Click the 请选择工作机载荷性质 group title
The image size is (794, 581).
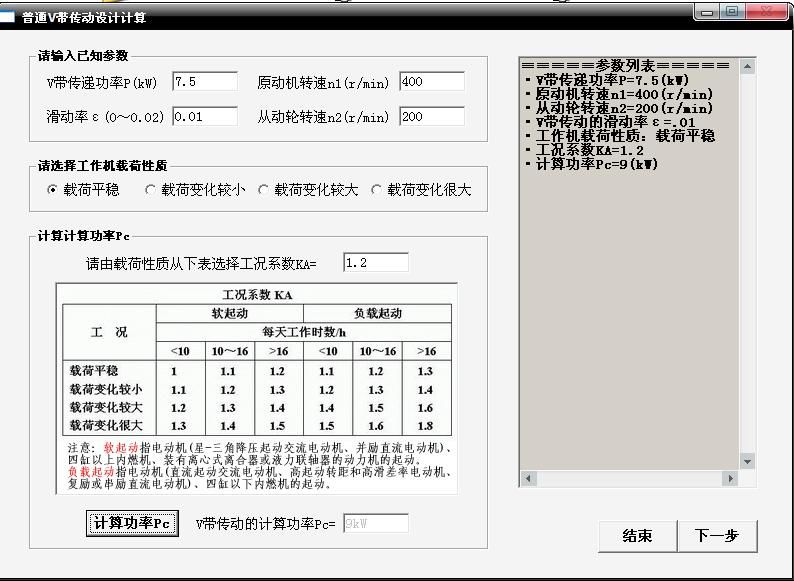[102, 166]
